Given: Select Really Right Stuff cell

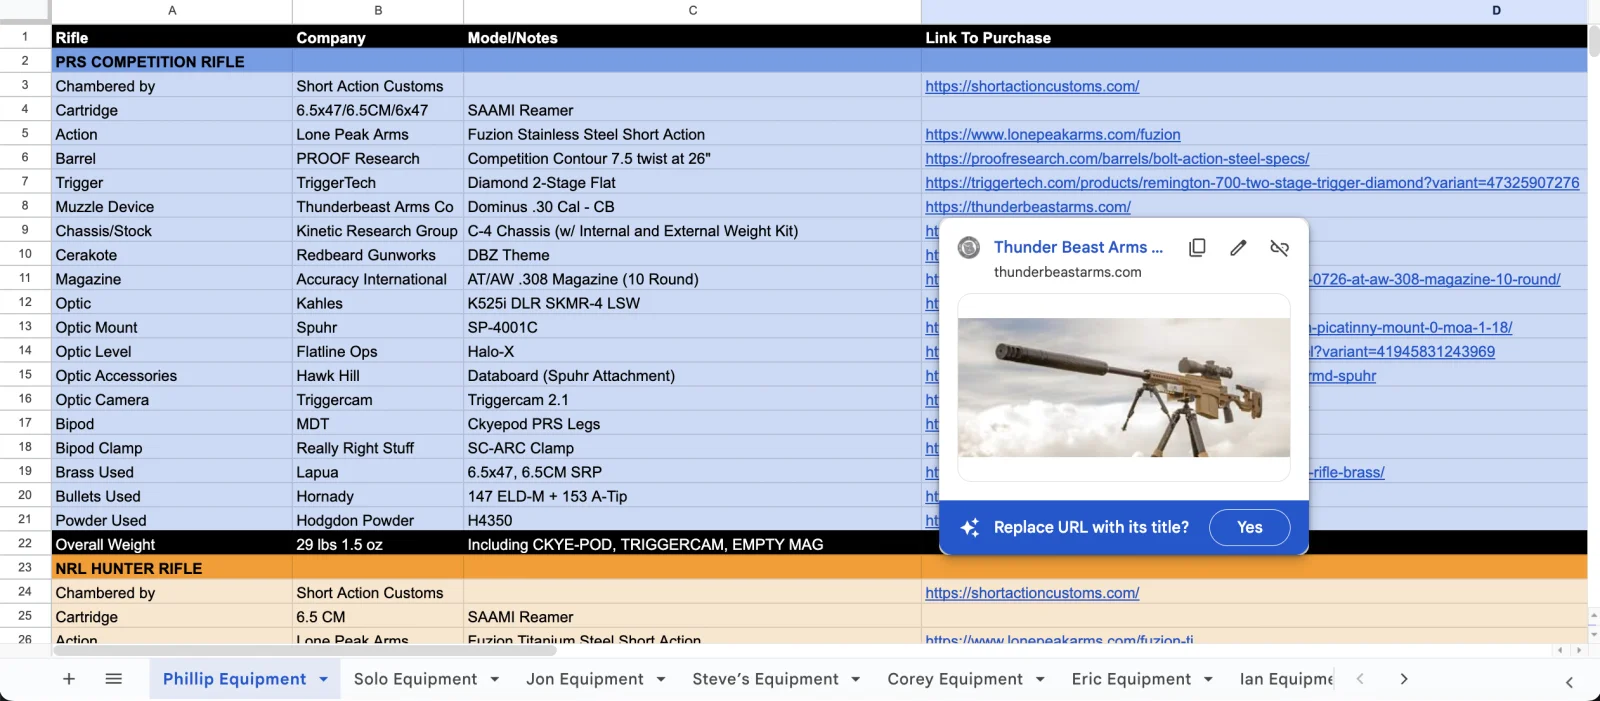Looking at the screenshot, I should 378,448.
